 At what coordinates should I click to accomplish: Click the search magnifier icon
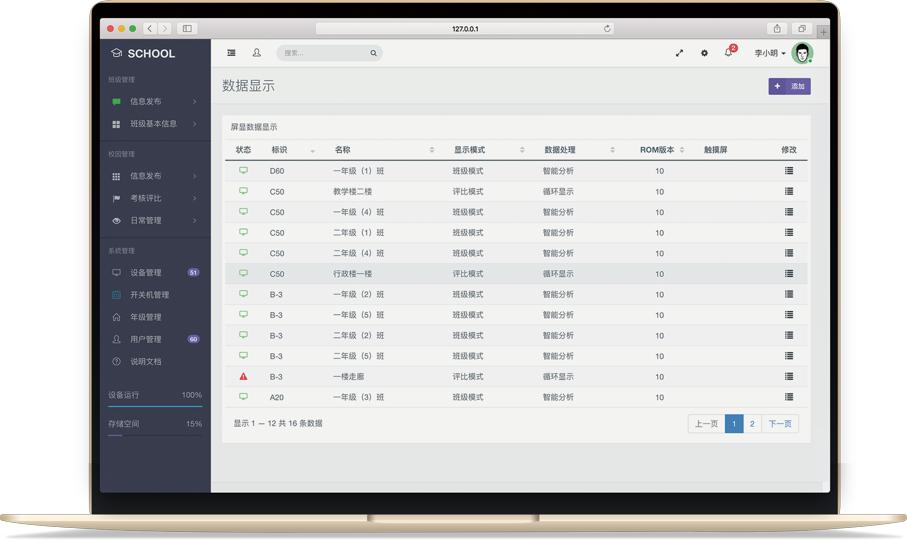pos(374,53)
